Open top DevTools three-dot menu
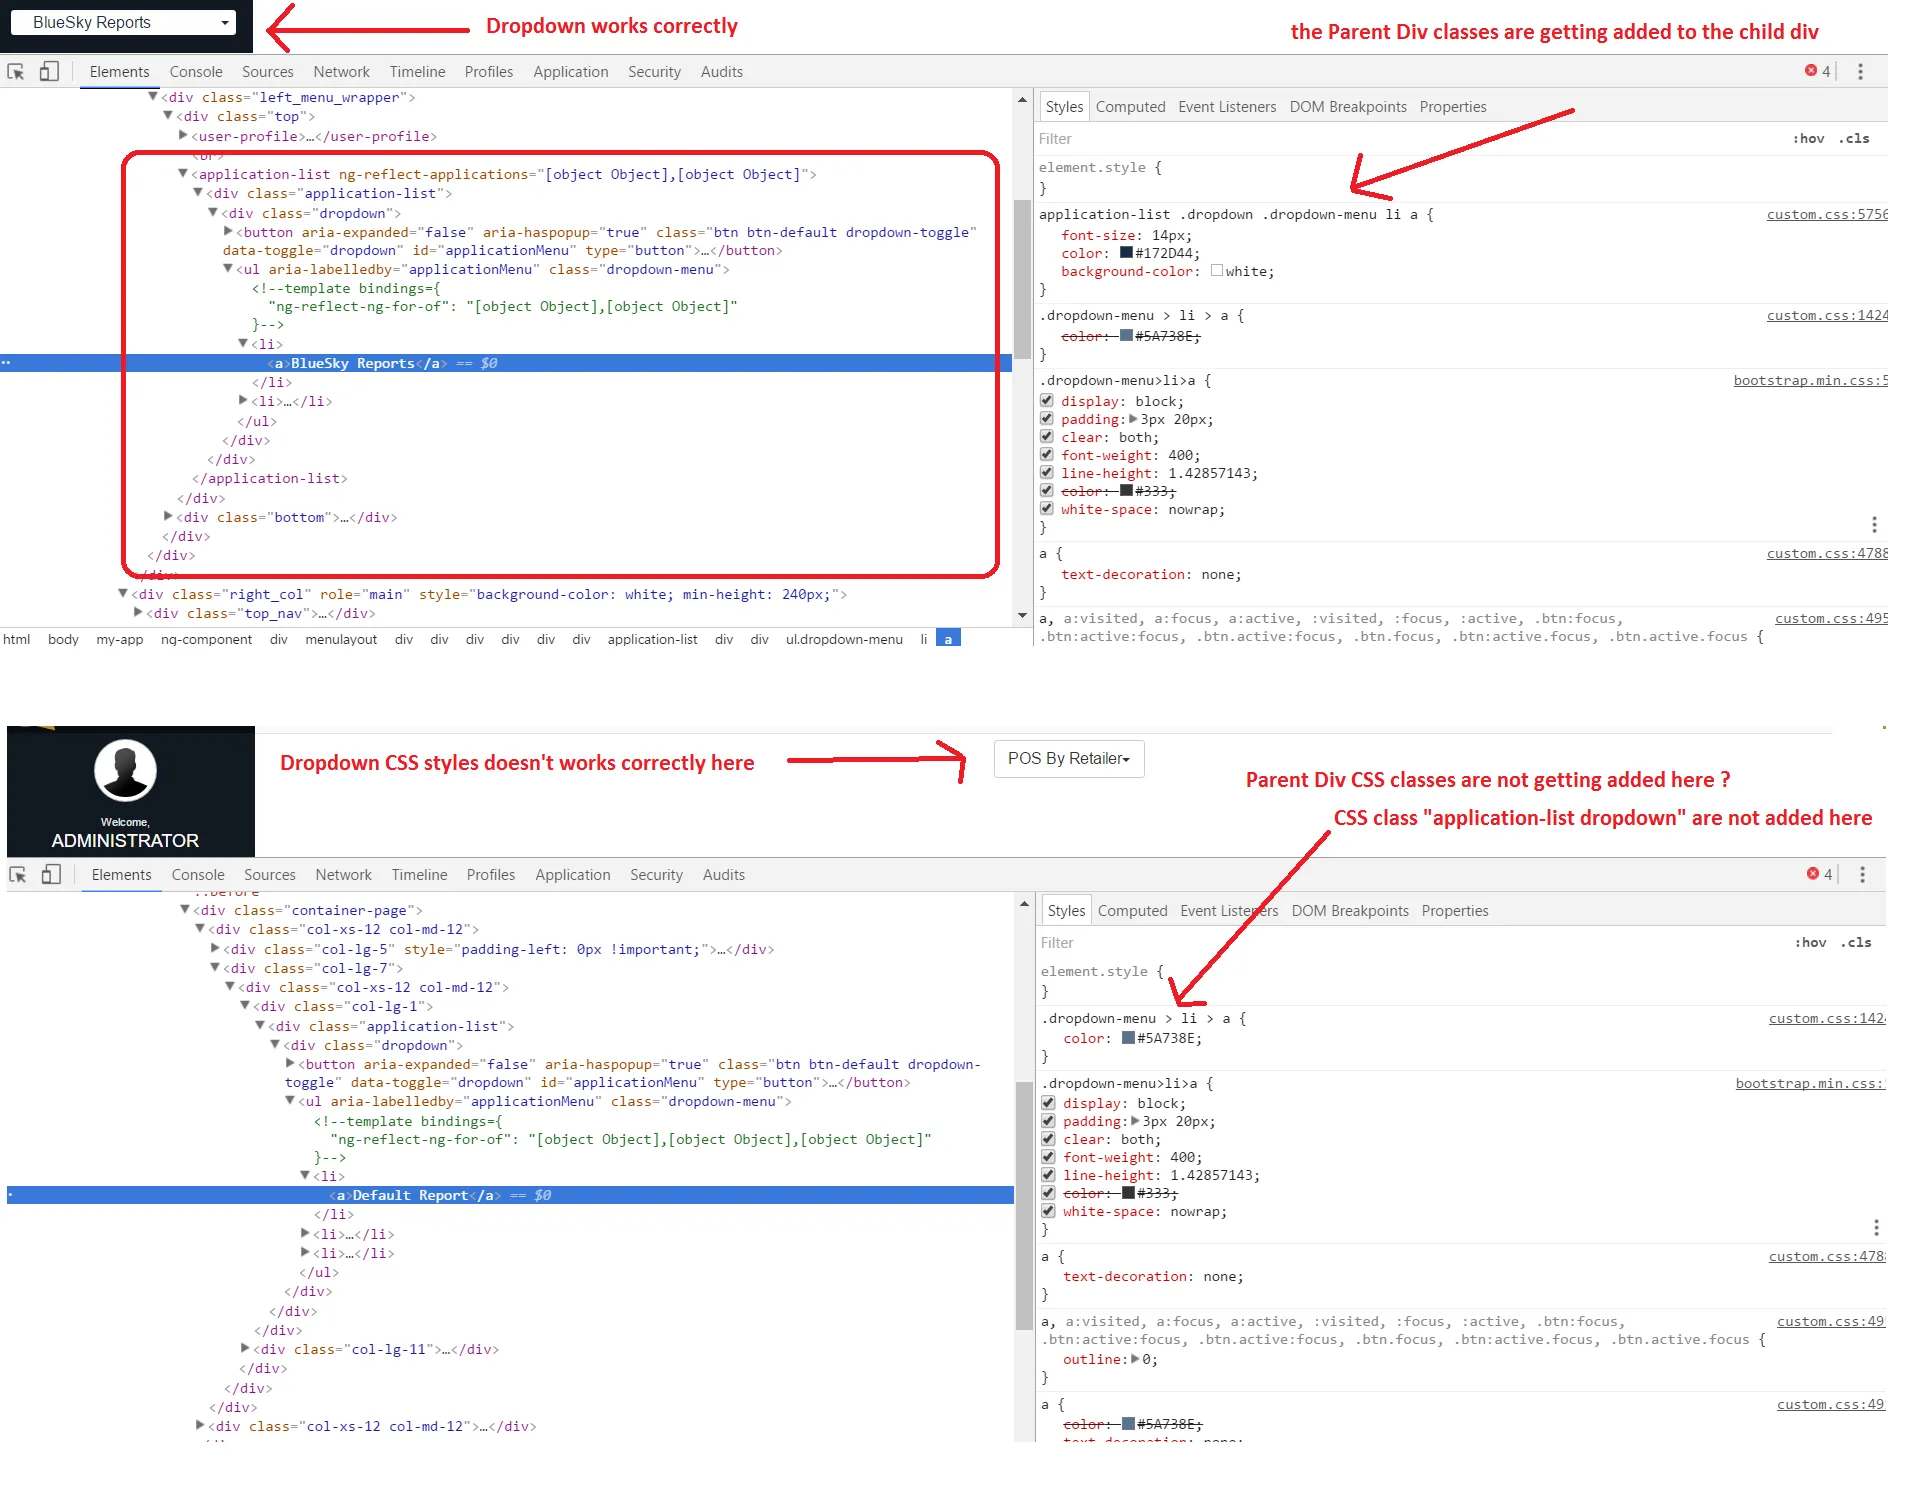The width and height of the screenshot is (1920, 1498). click(1860, 71)
